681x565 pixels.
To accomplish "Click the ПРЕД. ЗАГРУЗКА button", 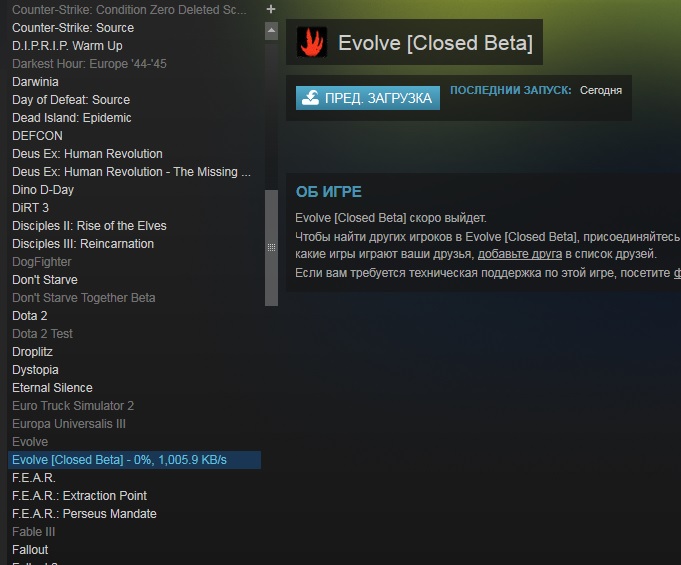I will pos(367,98).
